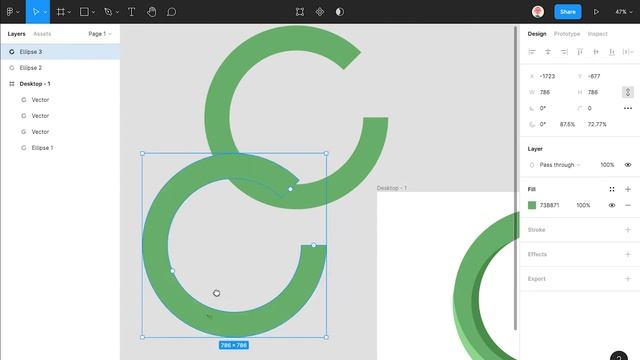The image size is (640, 360).
Task: Open the 47% zoom dropdown
Action: tap(624, 12)
